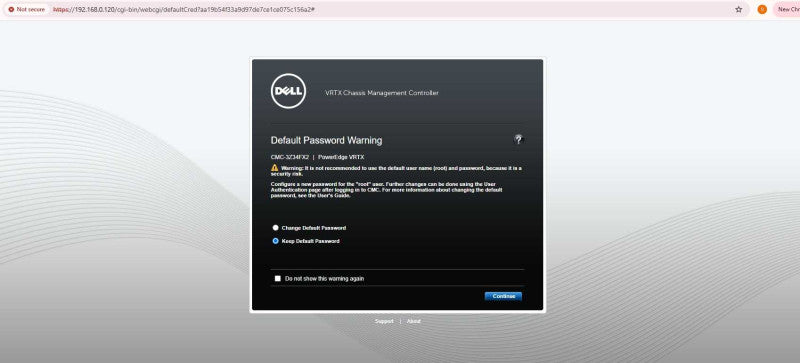800x363 pixels.
Task: Click the New Chrome update button
Action: coord(787,9)
